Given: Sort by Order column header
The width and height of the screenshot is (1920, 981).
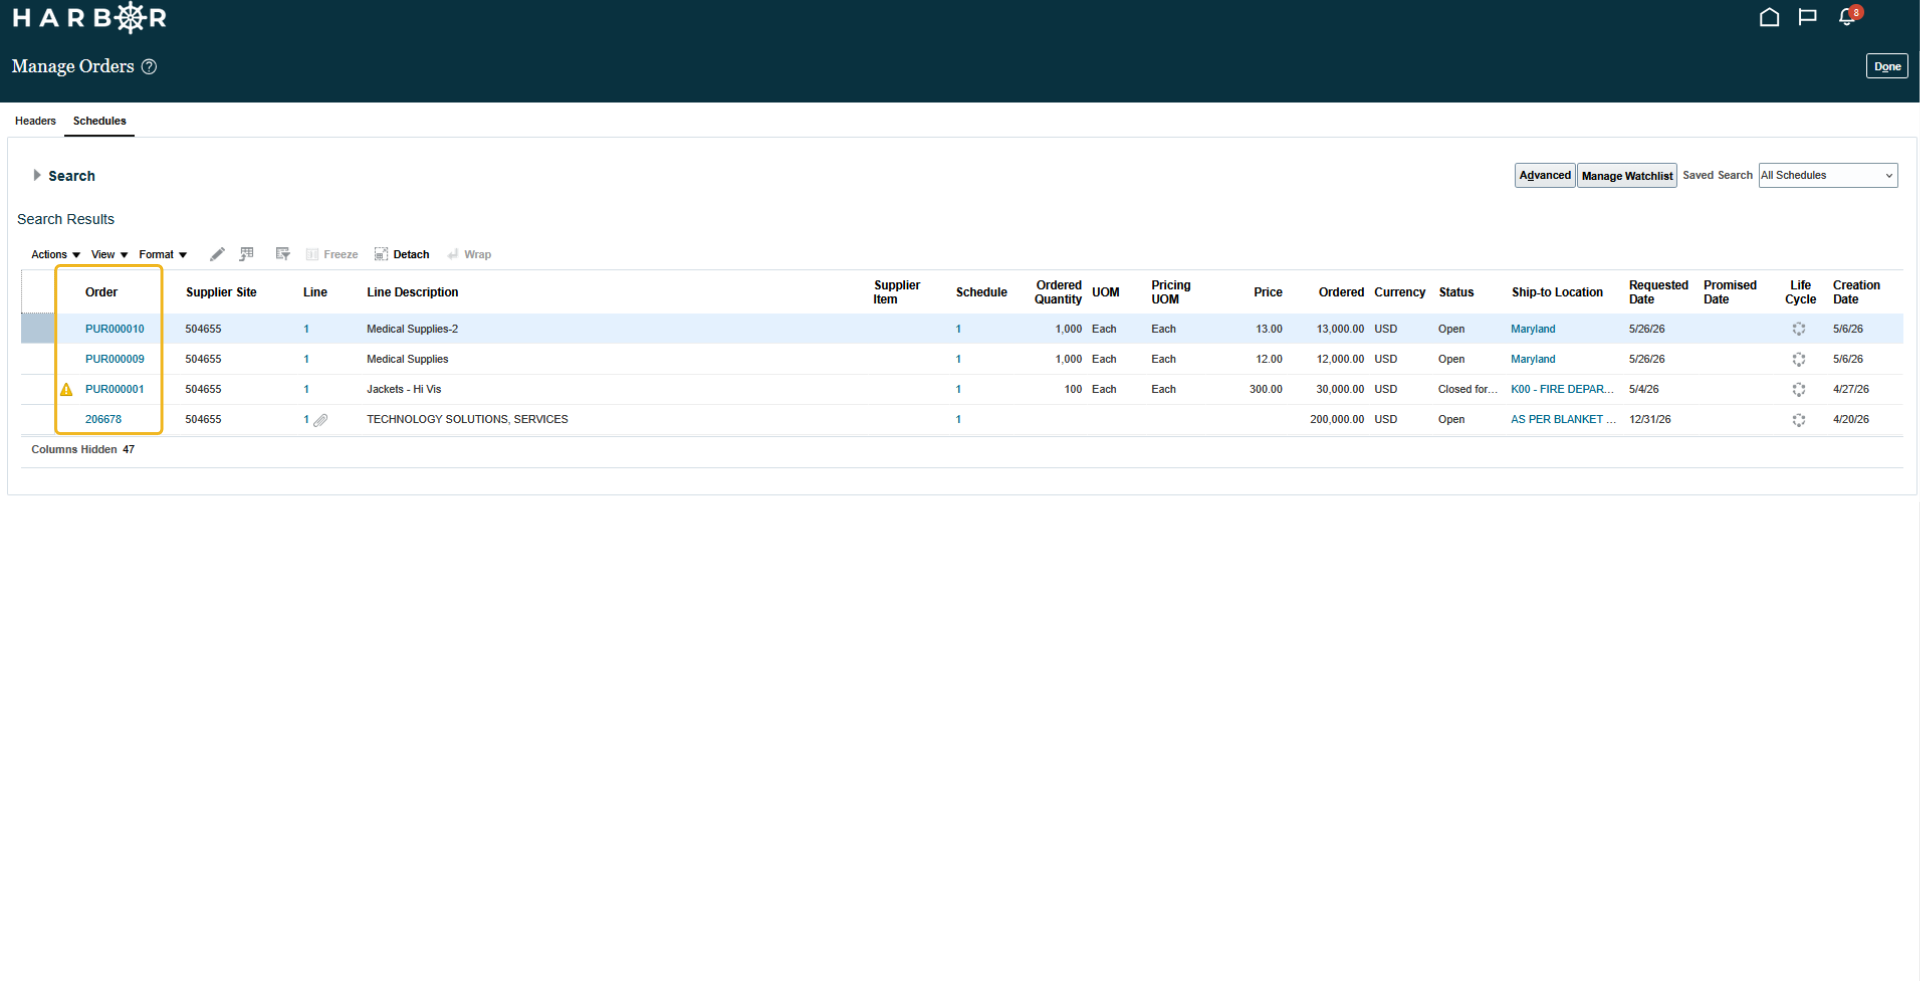Looking at the screenshot, I should tap(101, 293).
